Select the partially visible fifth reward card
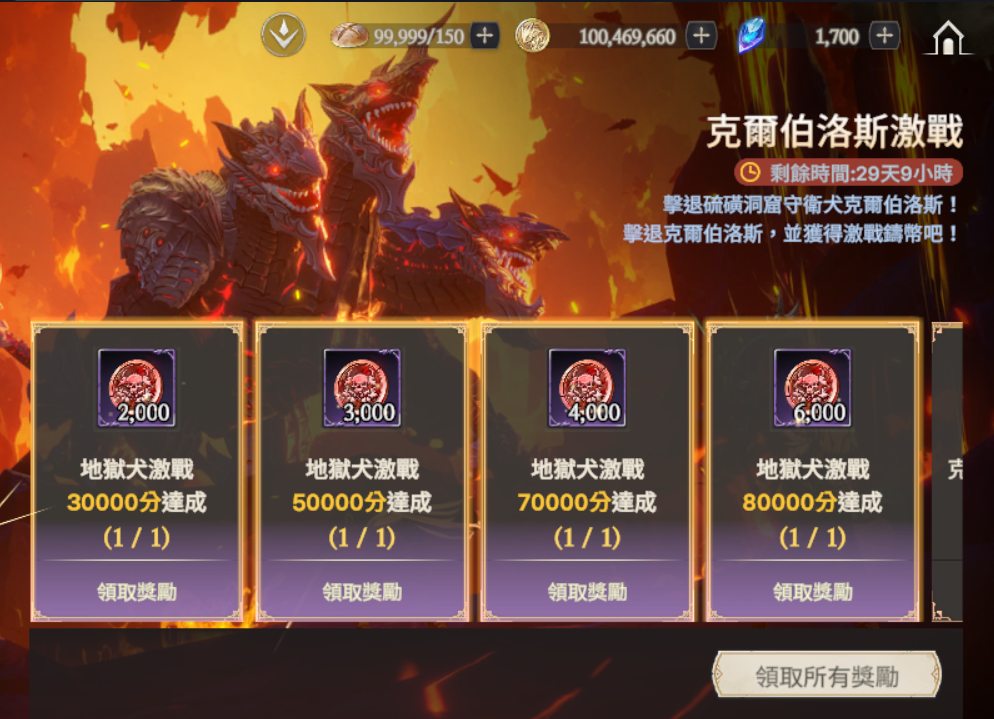 point(948,472)
